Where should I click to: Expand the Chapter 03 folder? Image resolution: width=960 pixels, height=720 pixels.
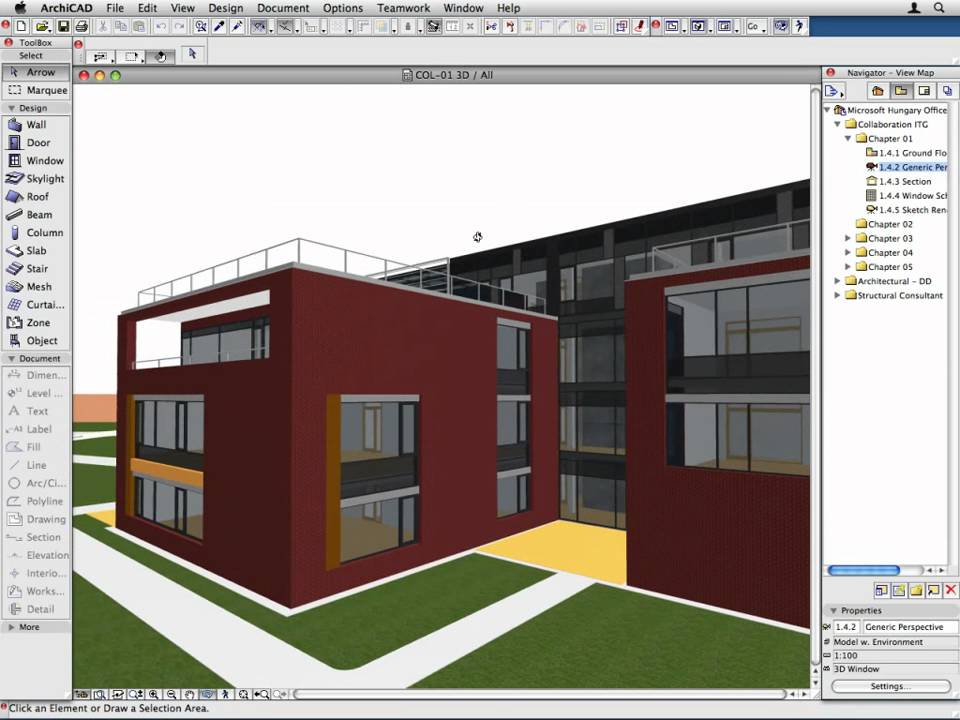[x=848, y=238]
